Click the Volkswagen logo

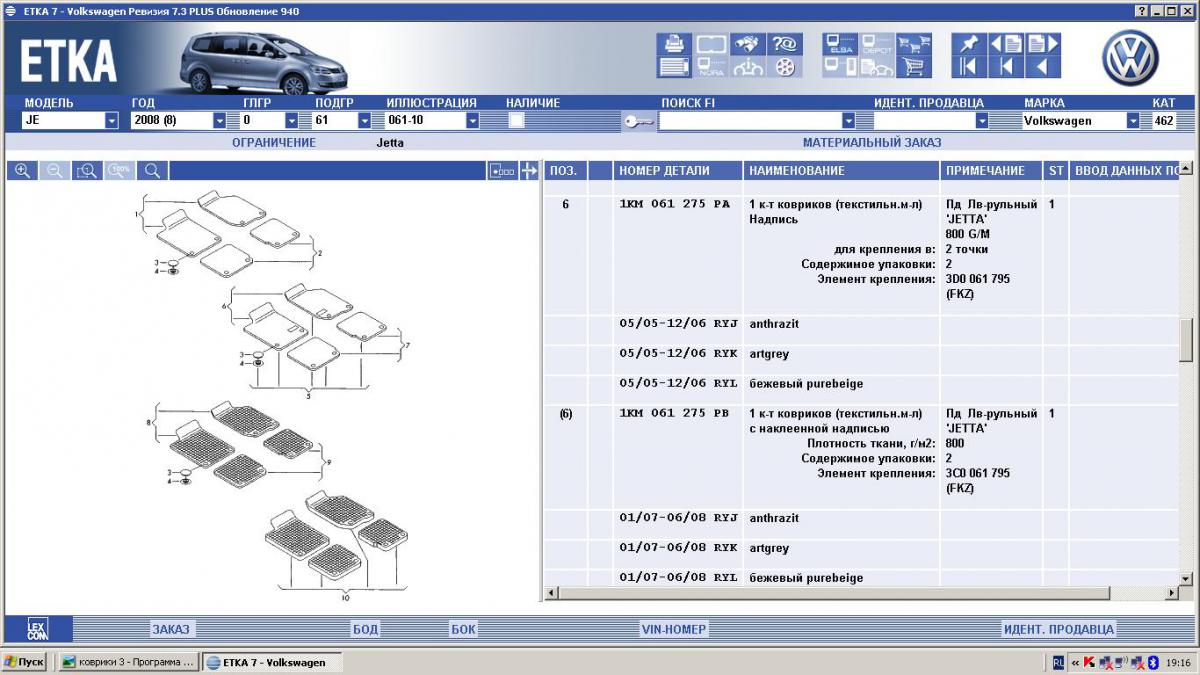pyautogui.click(x=1130, y=57)
